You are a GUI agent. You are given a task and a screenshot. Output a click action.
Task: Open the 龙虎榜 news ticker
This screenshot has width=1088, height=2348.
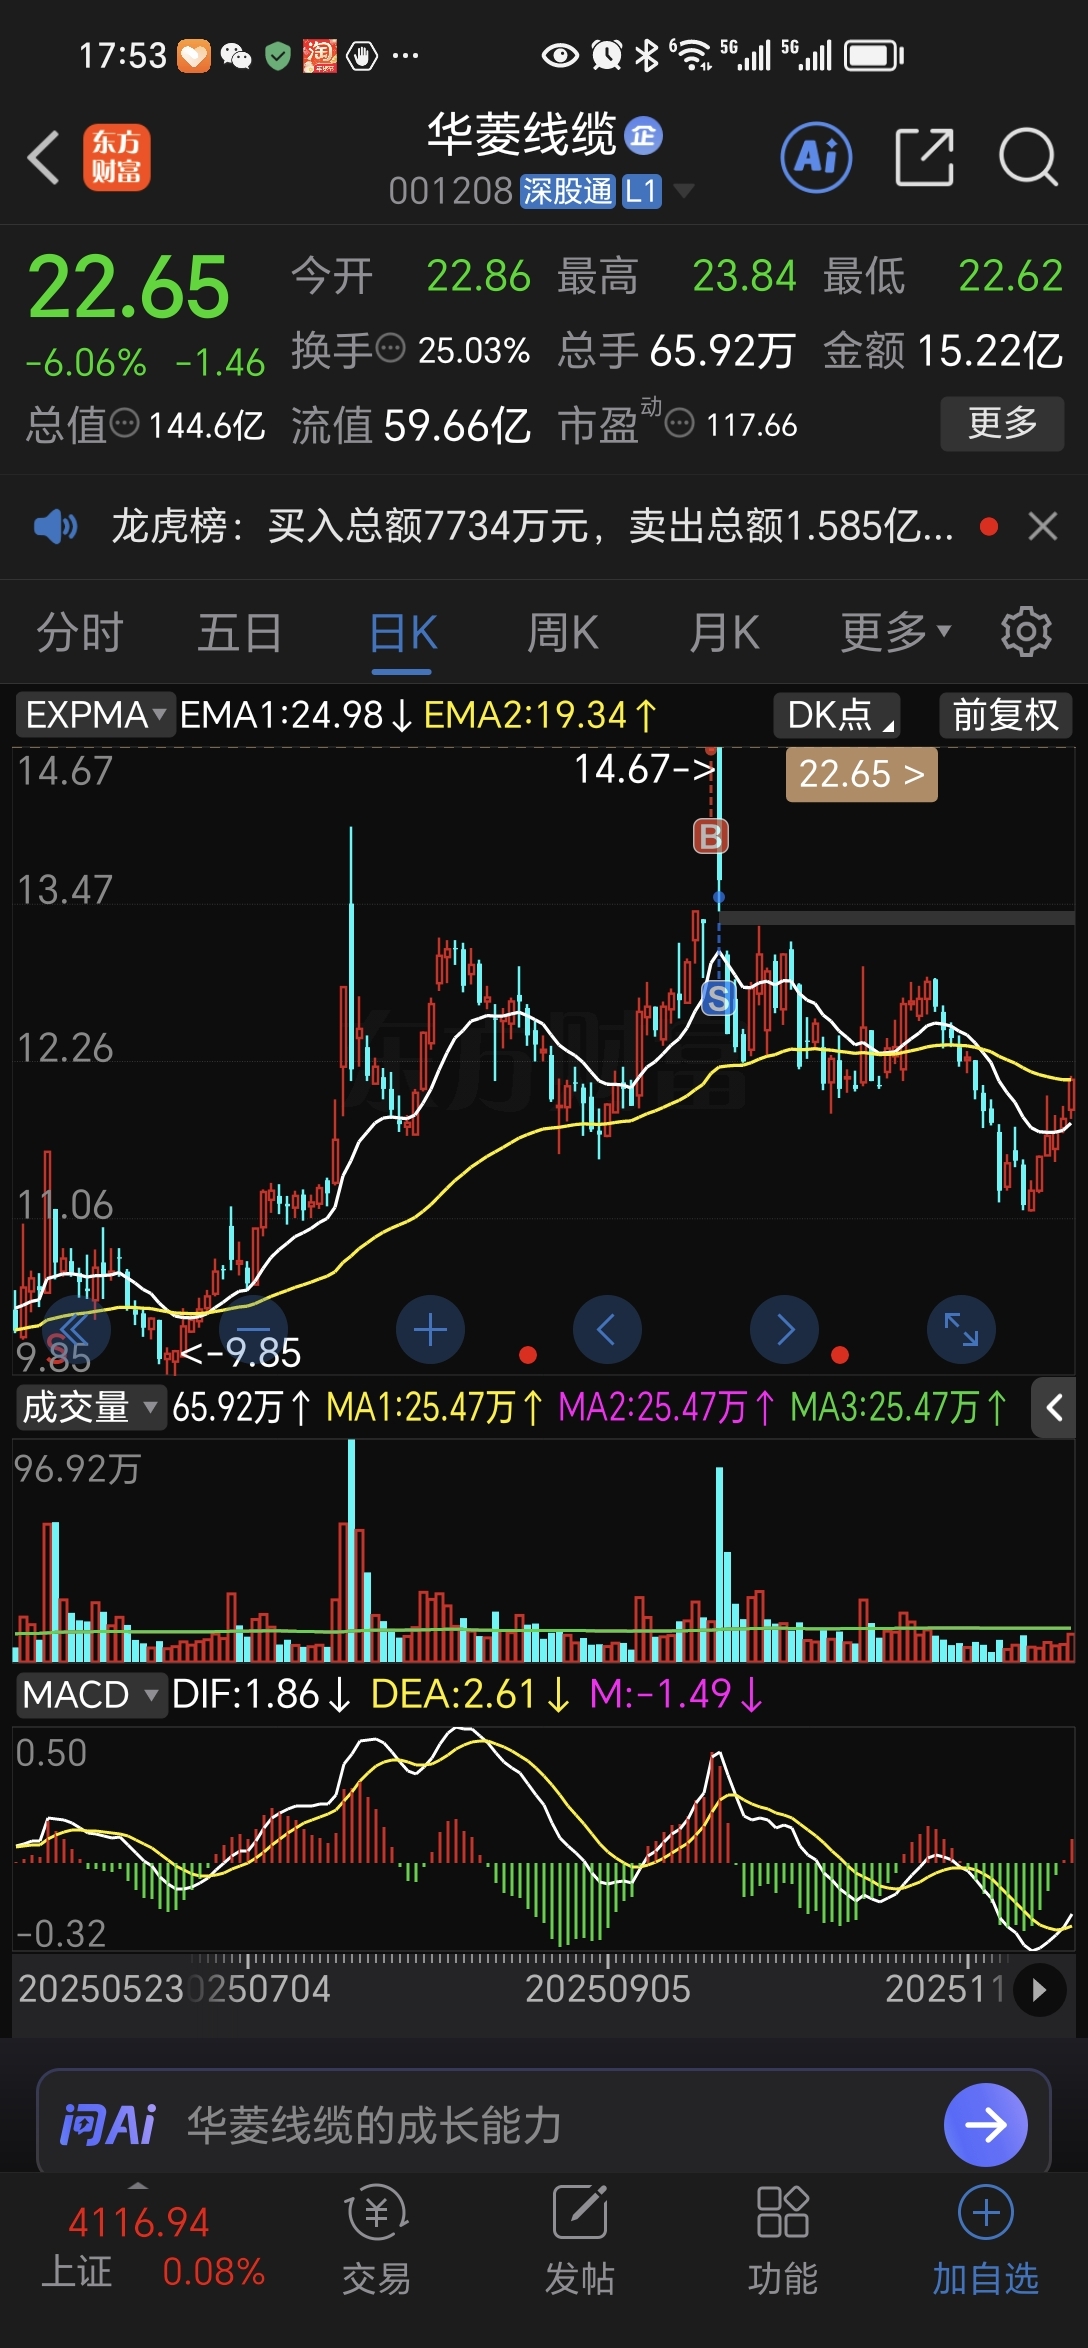point(532,526)
